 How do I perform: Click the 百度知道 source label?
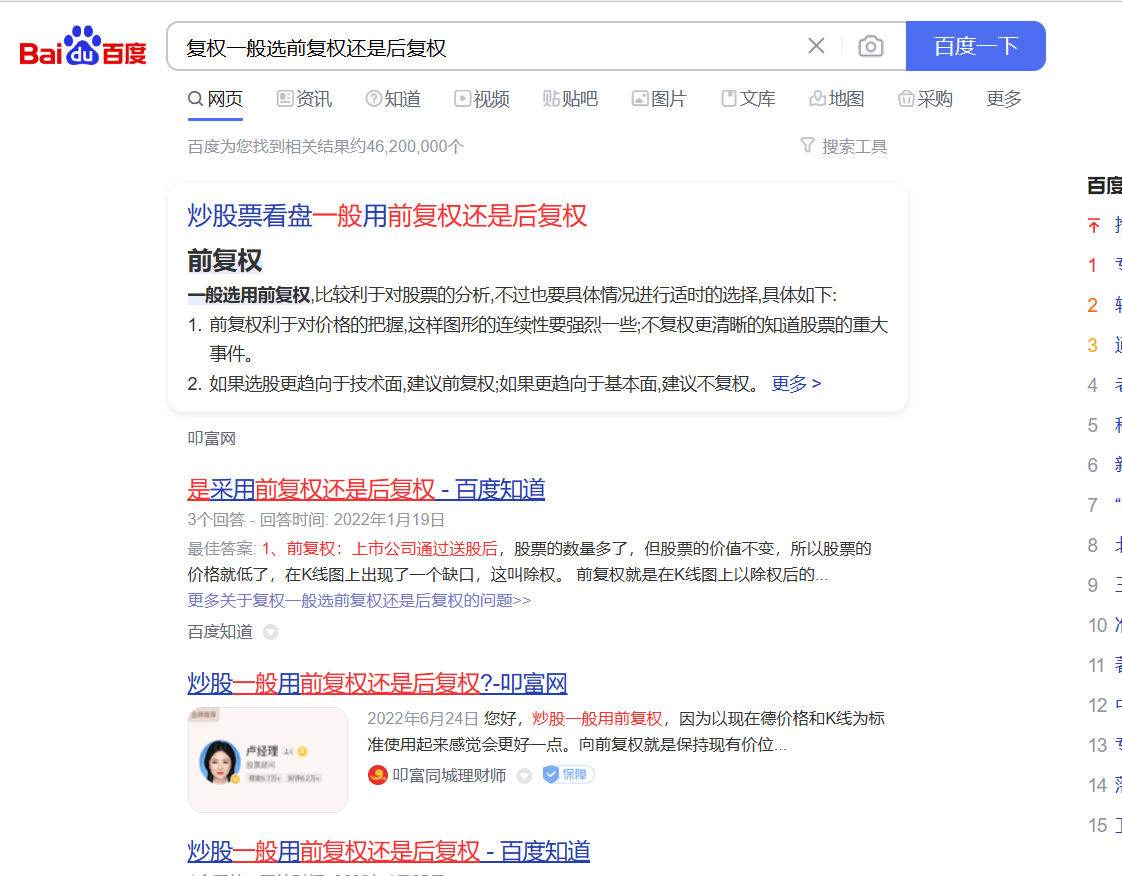point(220,632)
